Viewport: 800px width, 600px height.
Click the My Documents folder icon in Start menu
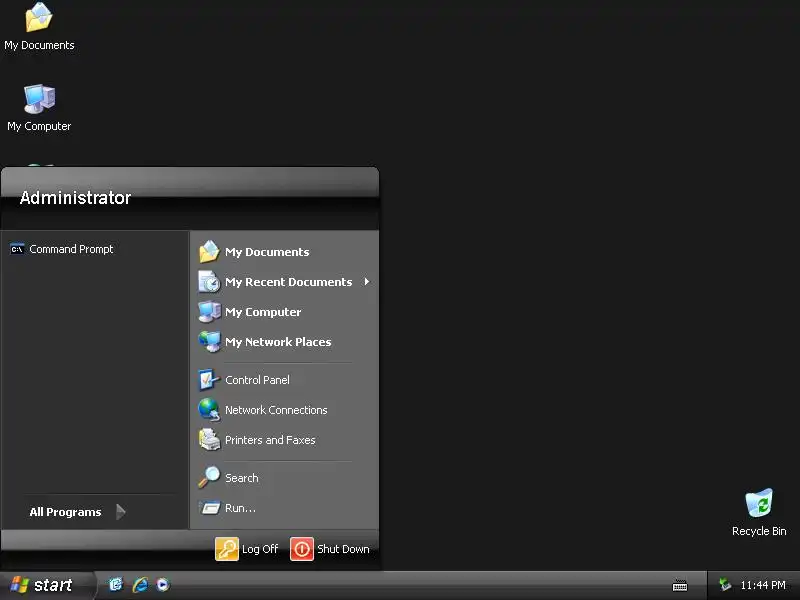pyautogui.click(x=209, y=252)
